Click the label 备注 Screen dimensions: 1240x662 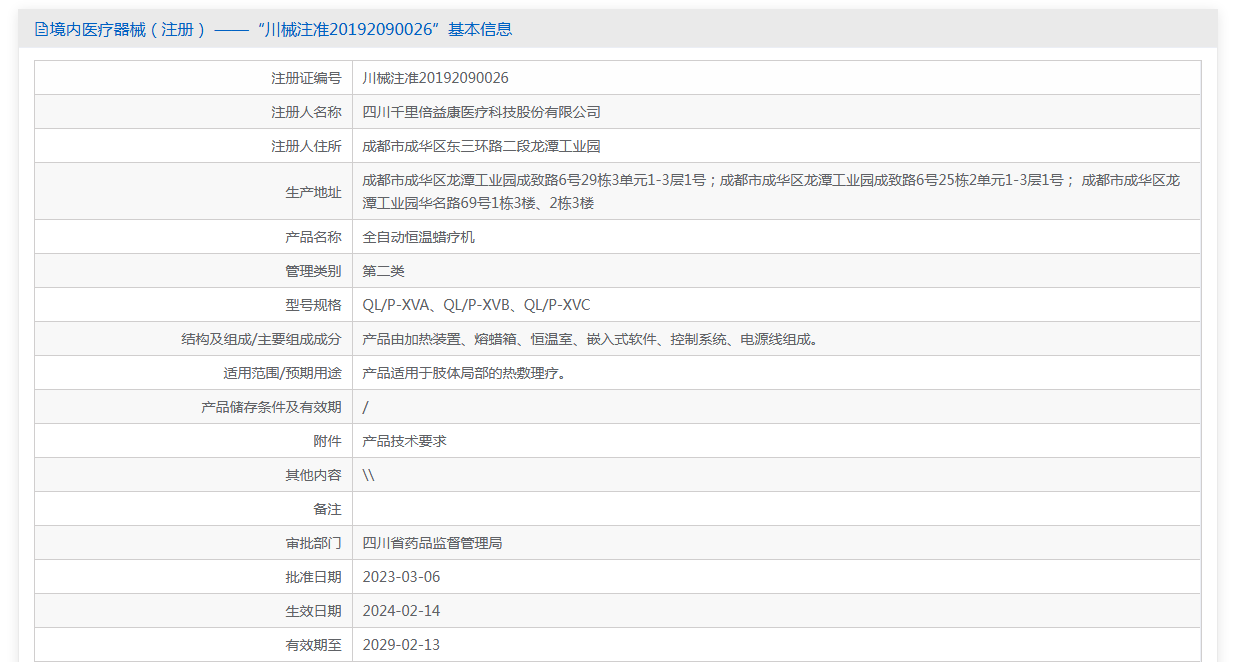click(327, 509)
